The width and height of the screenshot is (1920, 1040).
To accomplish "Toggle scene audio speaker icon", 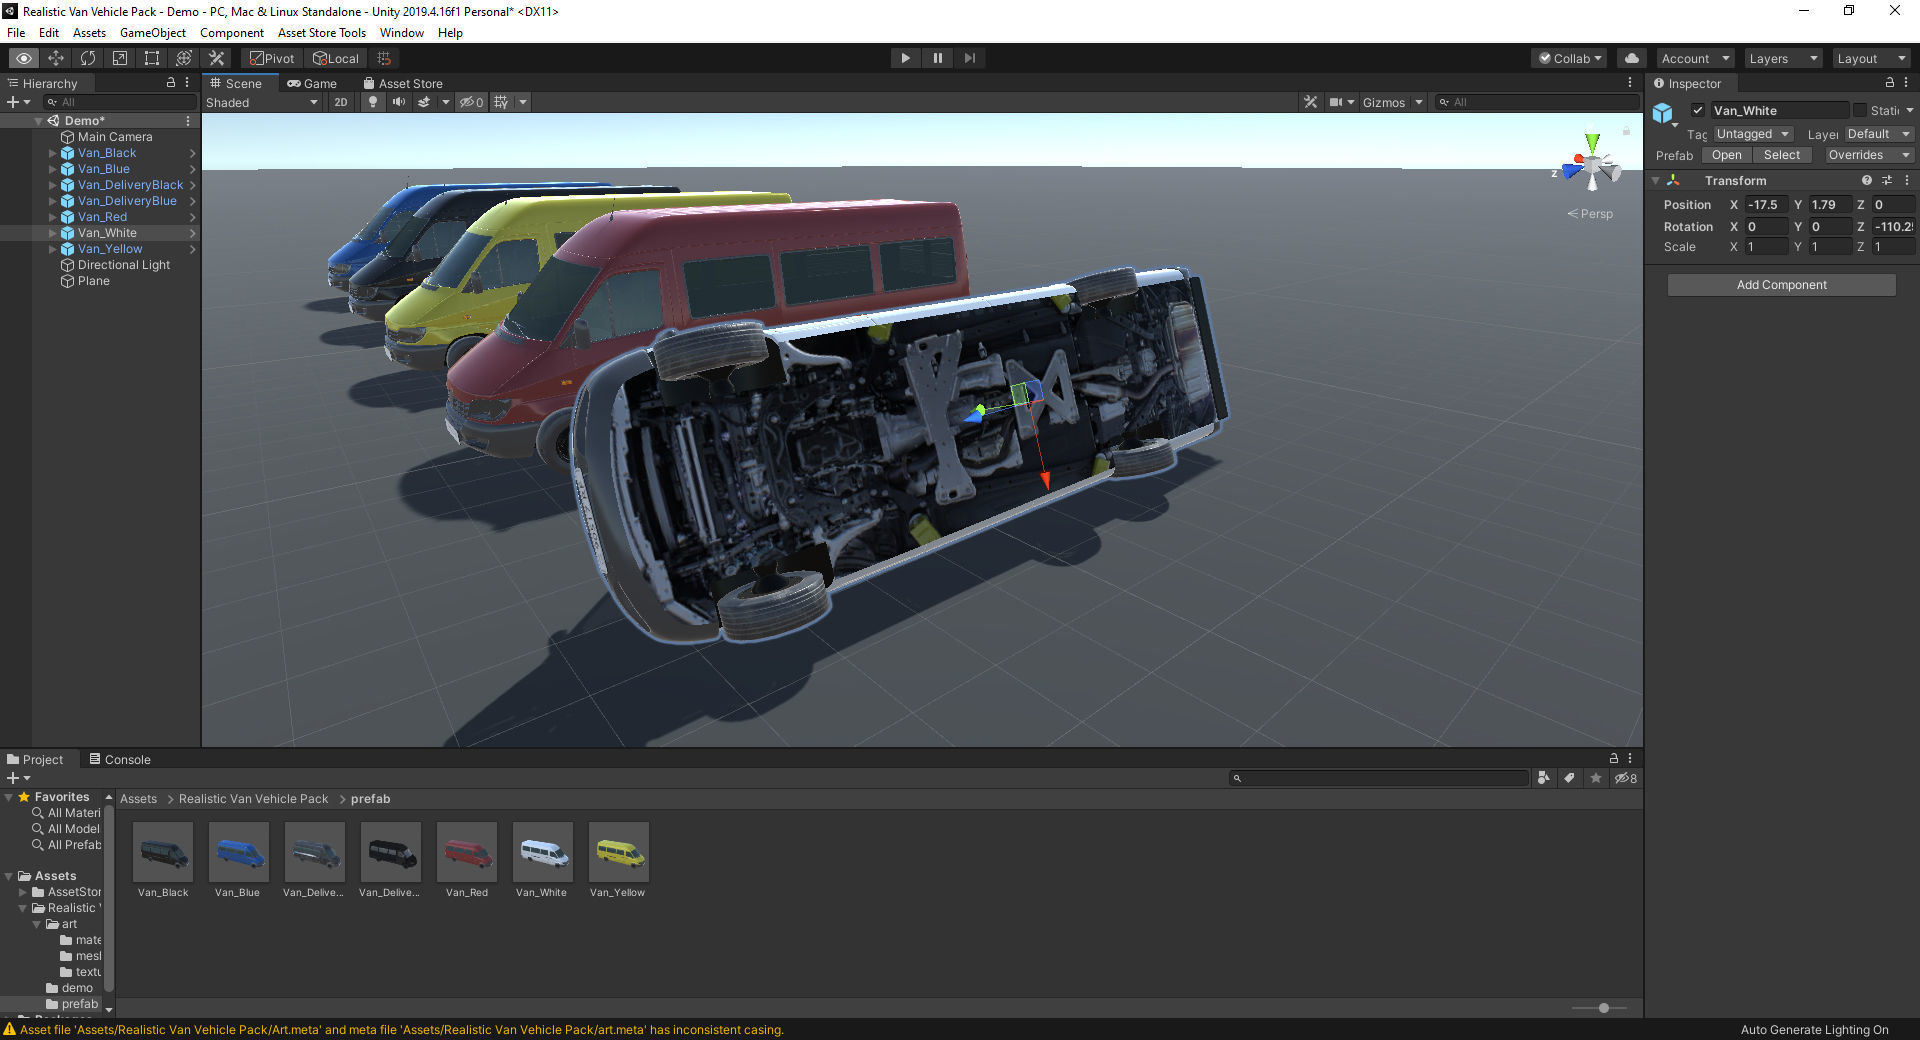I will pos(399,102).
